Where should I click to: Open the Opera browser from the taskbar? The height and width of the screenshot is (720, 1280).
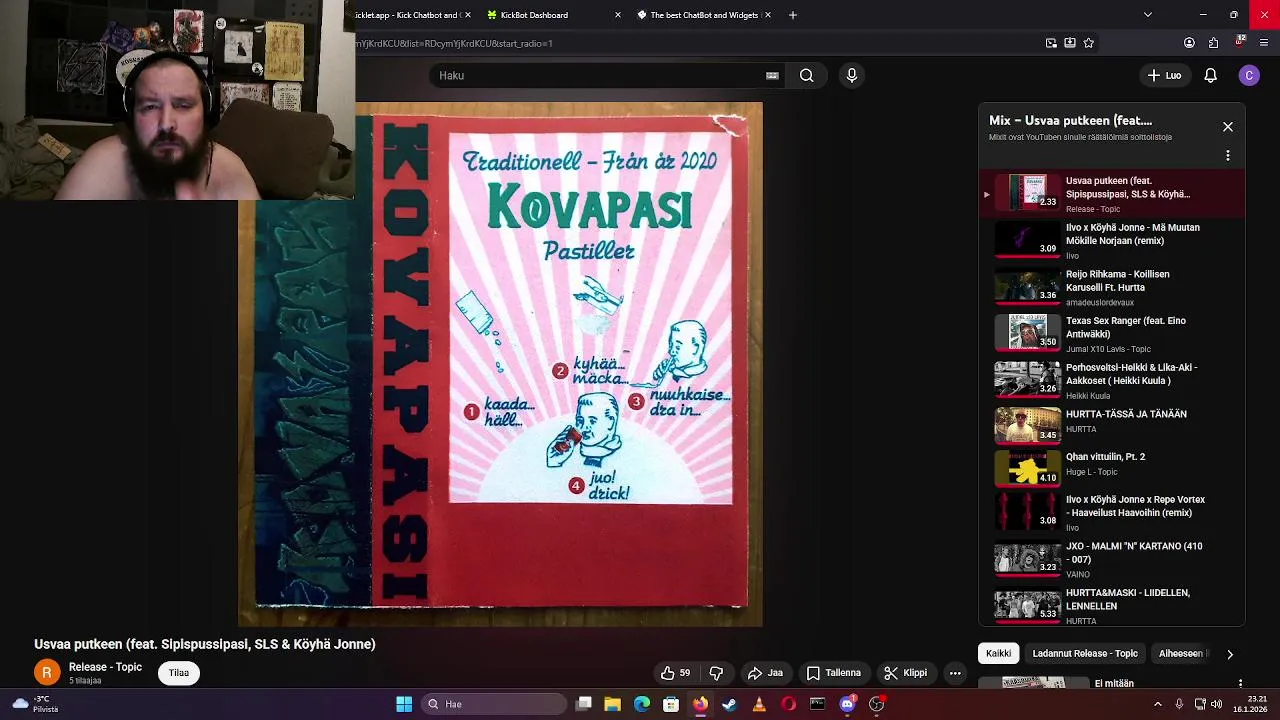(x=788, y=704)
